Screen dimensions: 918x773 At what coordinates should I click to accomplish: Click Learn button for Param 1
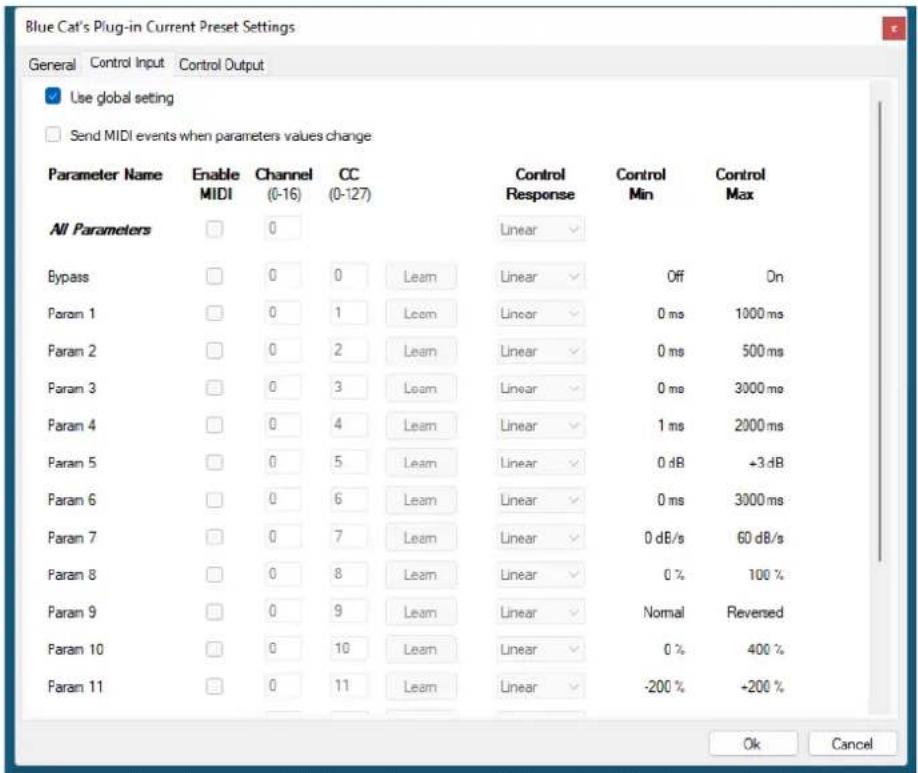(x=421, y=314)
